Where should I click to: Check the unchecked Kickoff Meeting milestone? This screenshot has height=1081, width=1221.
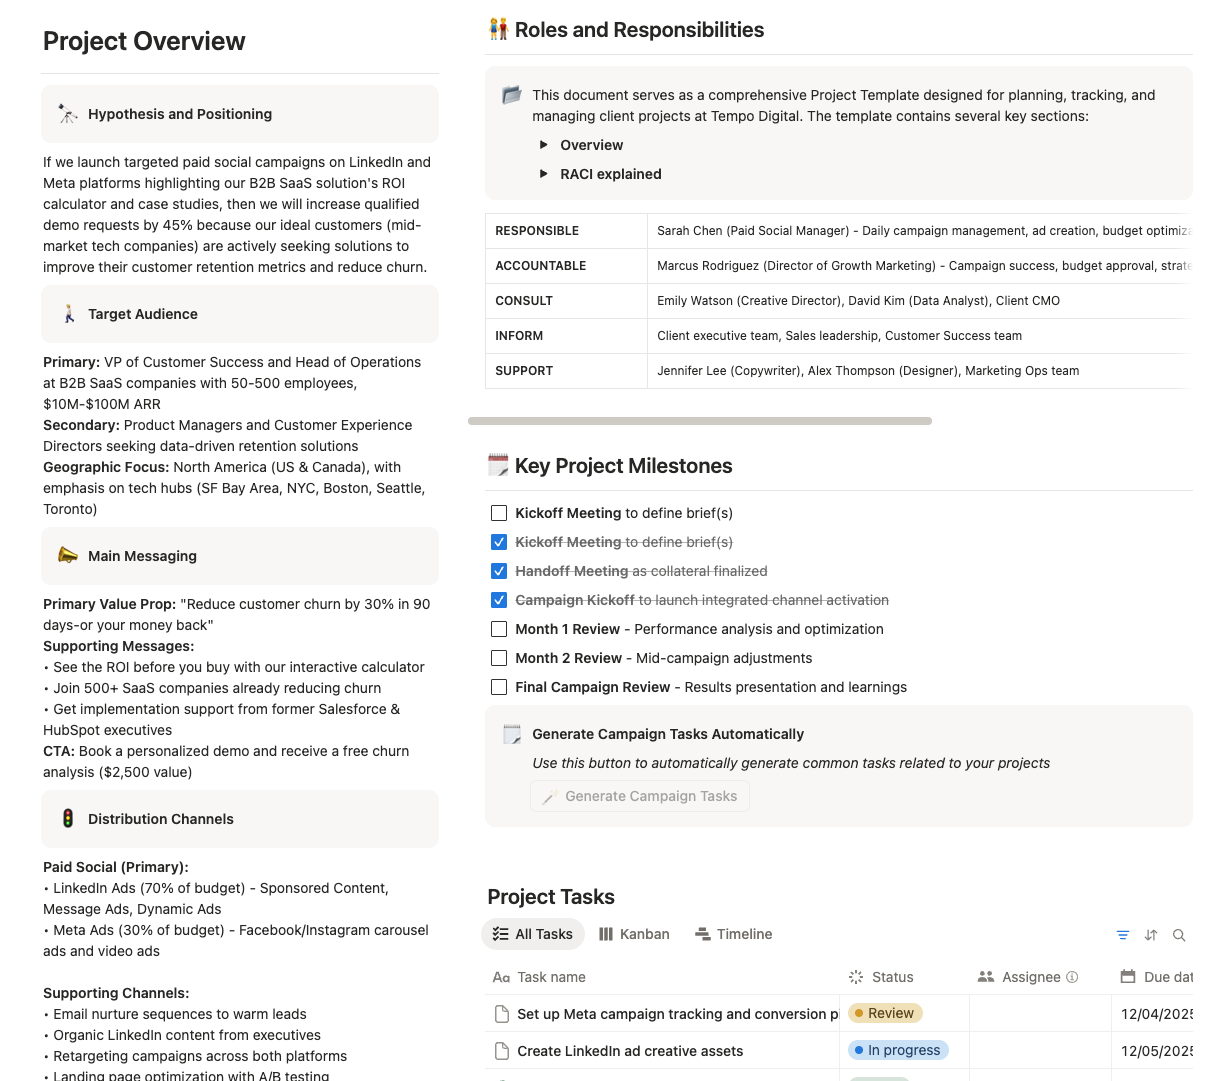pos(499,513)
